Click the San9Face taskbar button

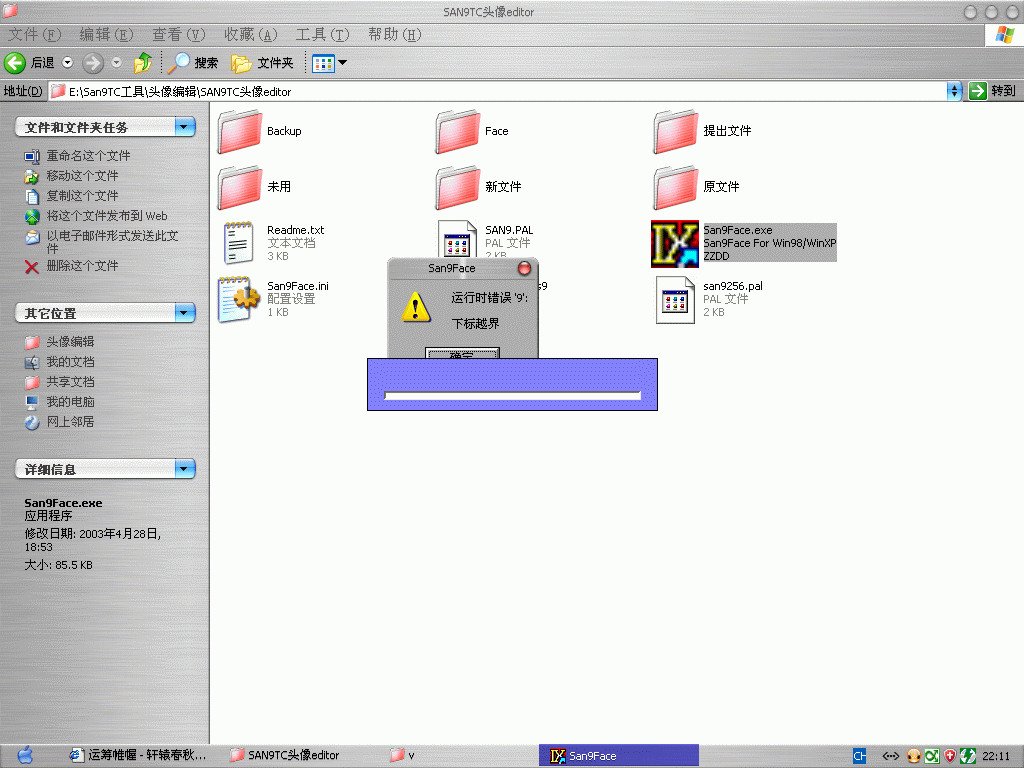point(618,755)
